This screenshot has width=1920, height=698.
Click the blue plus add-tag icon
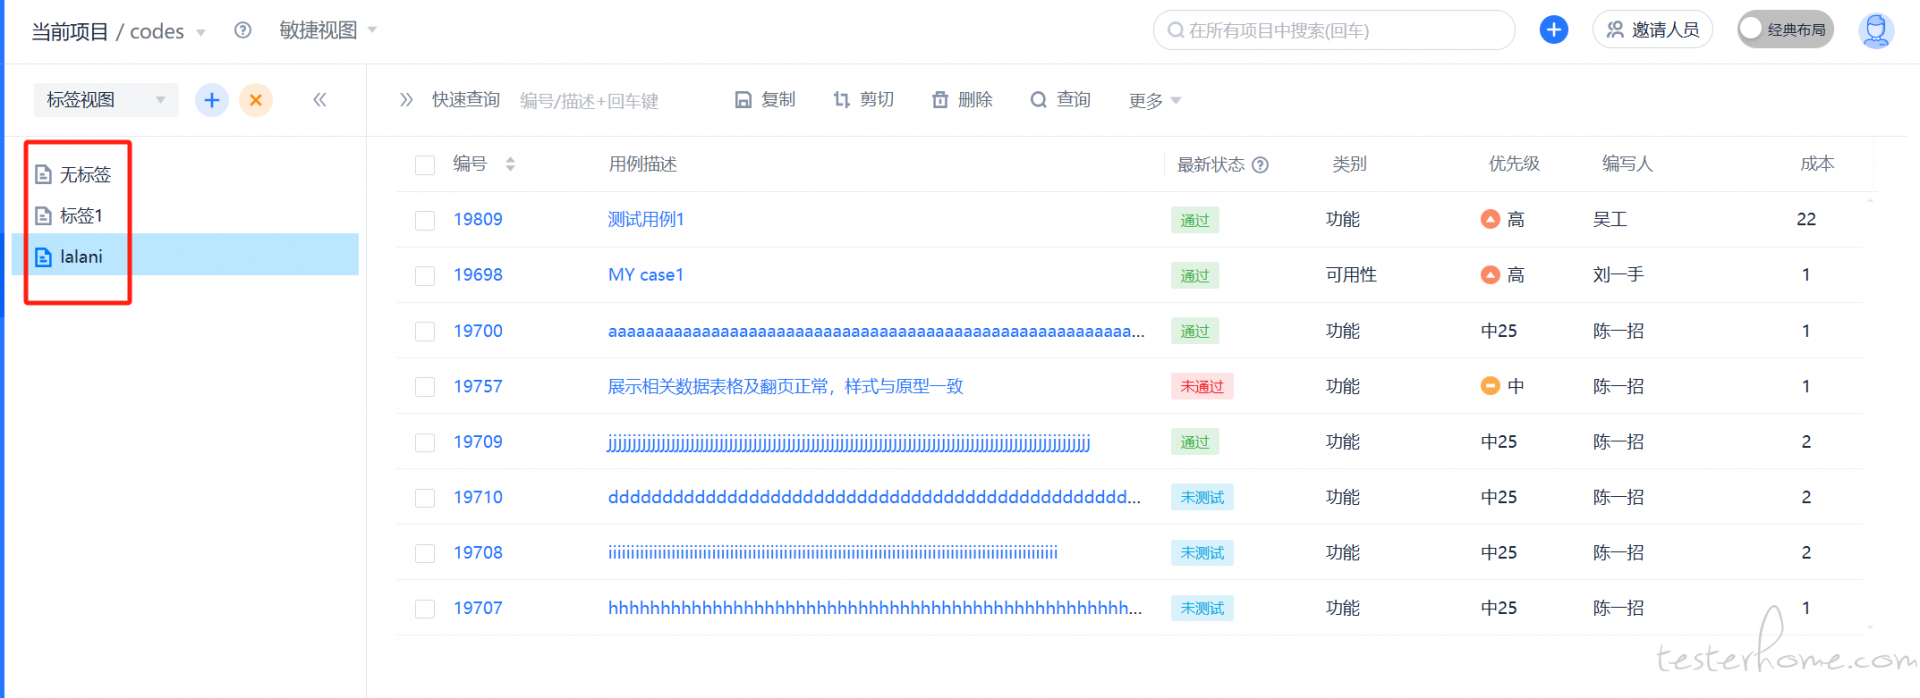click(211, 100)
